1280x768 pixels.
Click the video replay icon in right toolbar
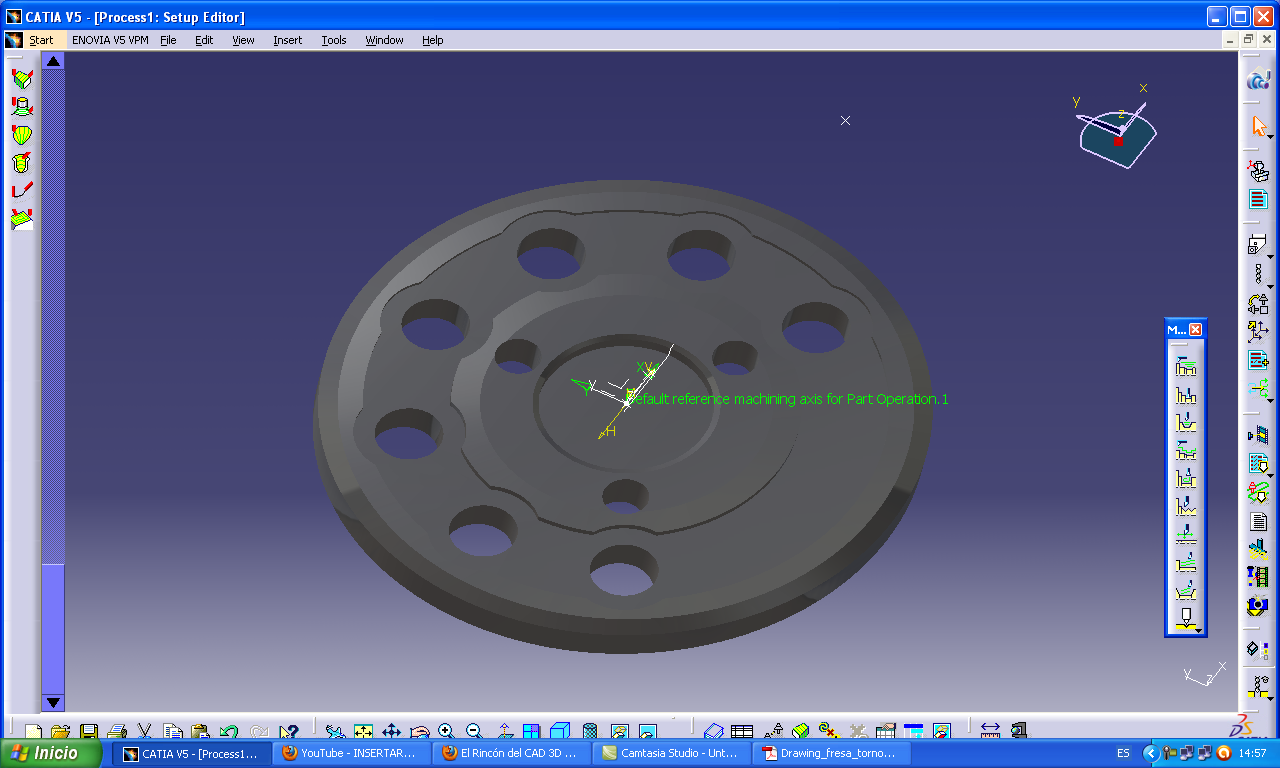coord(1258,577)
